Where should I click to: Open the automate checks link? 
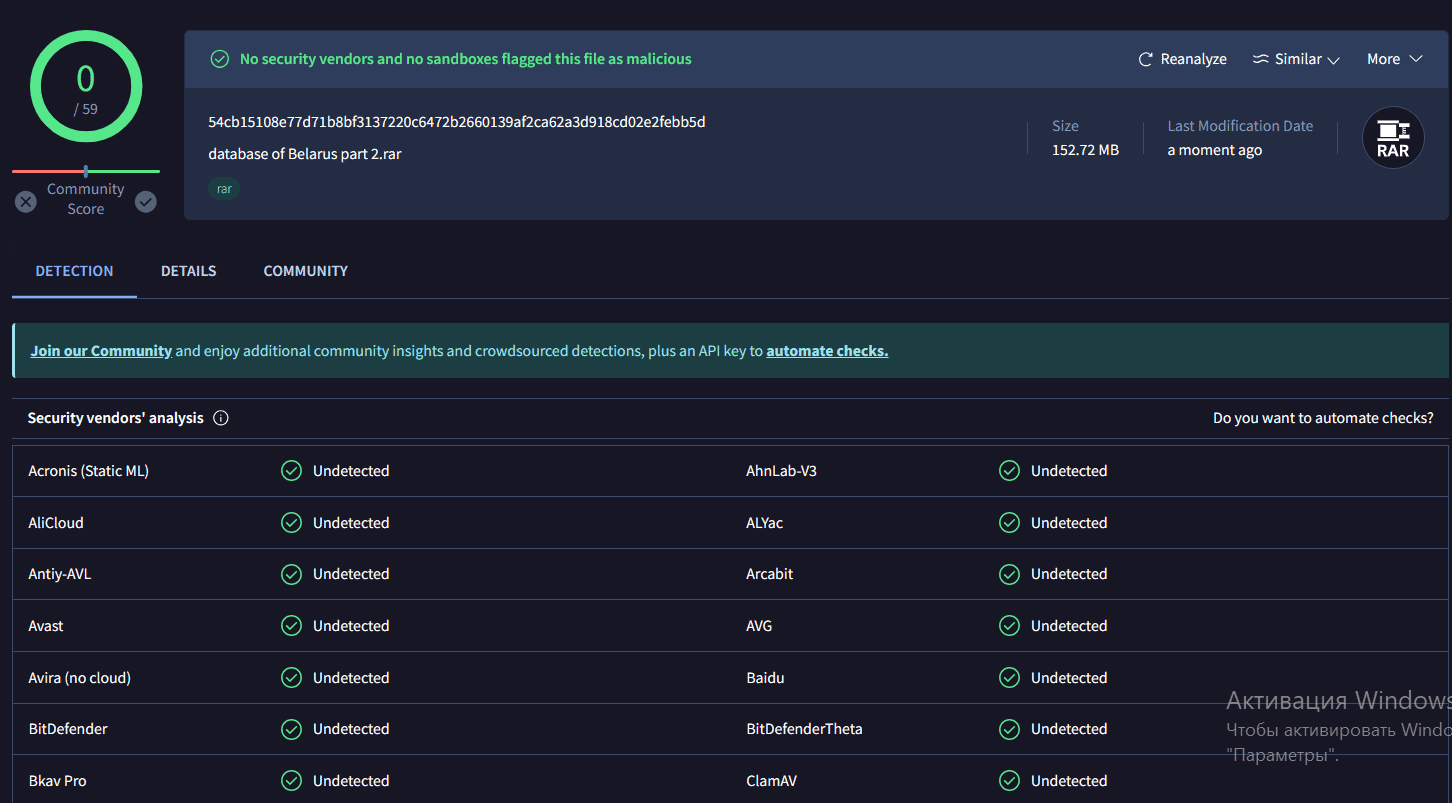(826, 351)
